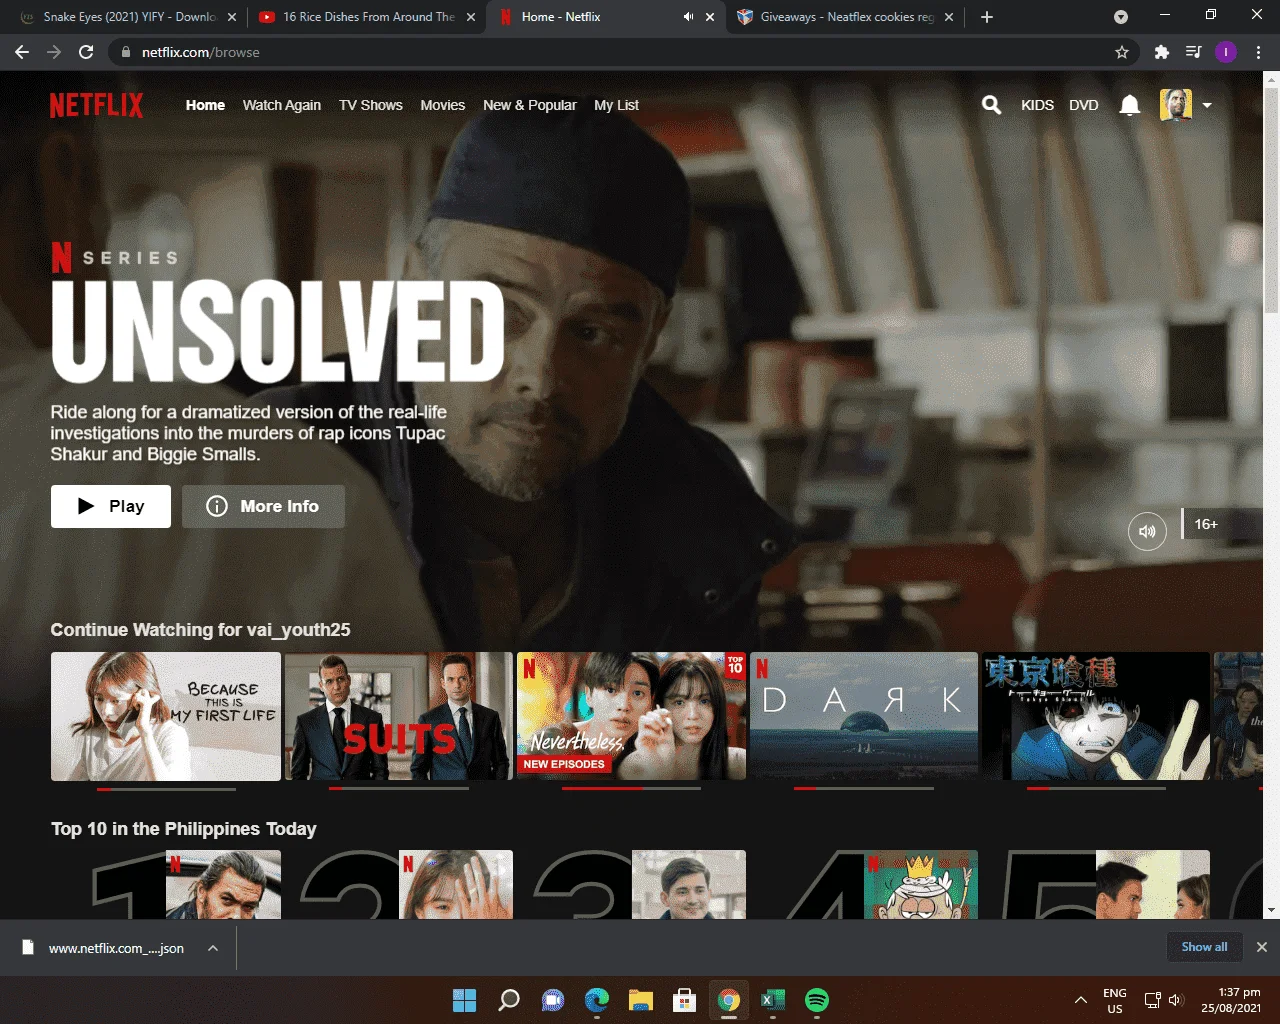Open a new browser tab

[987, 17]
